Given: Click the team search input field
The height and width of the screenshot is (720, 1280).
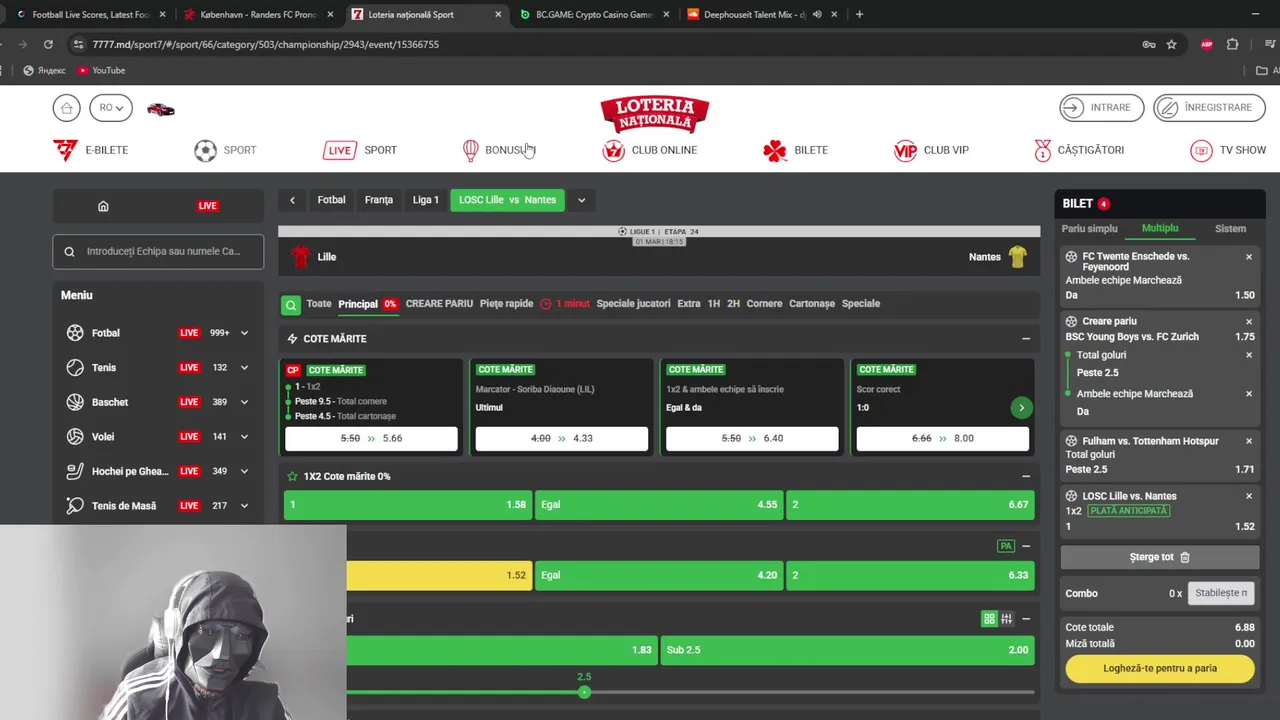Looking at the screenshot, I should coord(158,252).
